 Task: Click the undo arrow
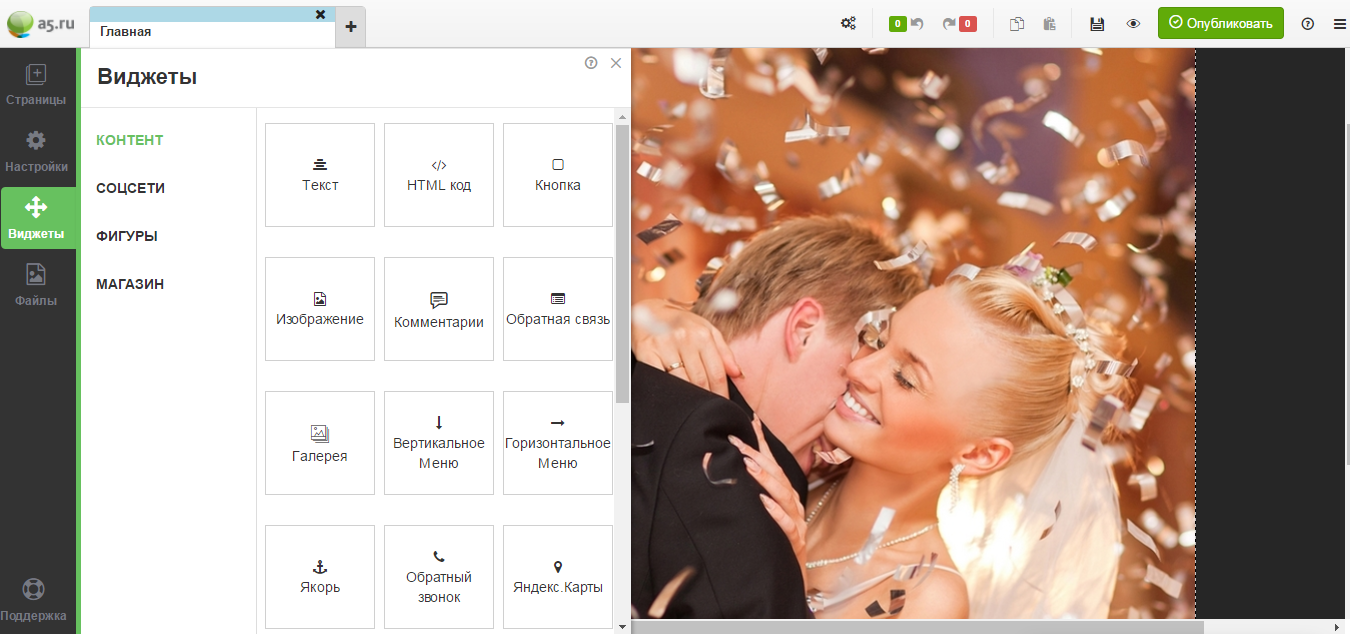[917, 24]
